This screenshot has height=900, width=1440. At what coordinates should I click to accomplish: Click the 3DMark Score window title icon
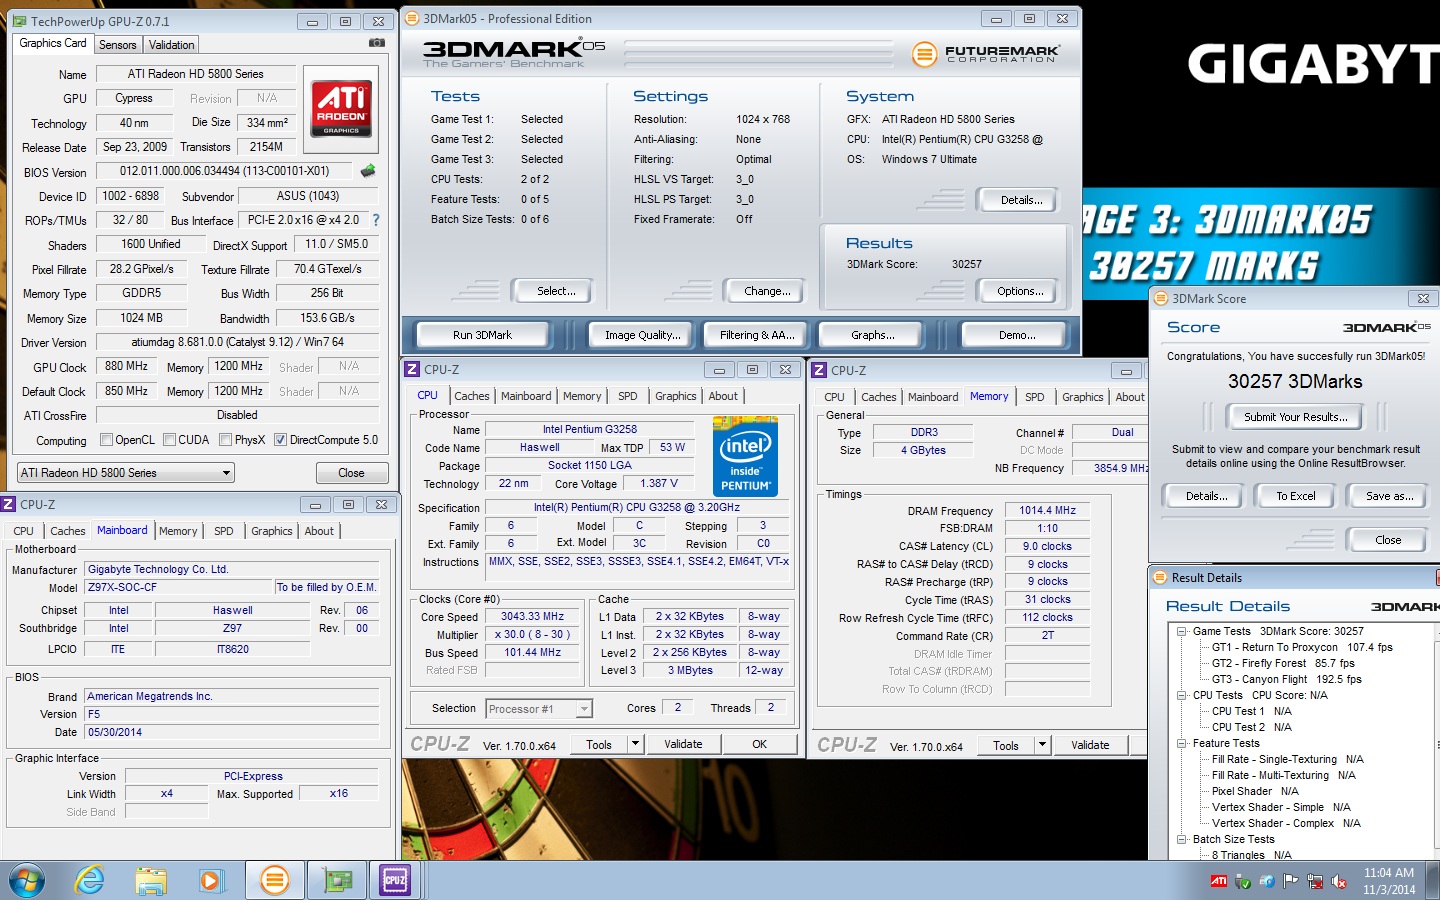tap(1161, 298)
